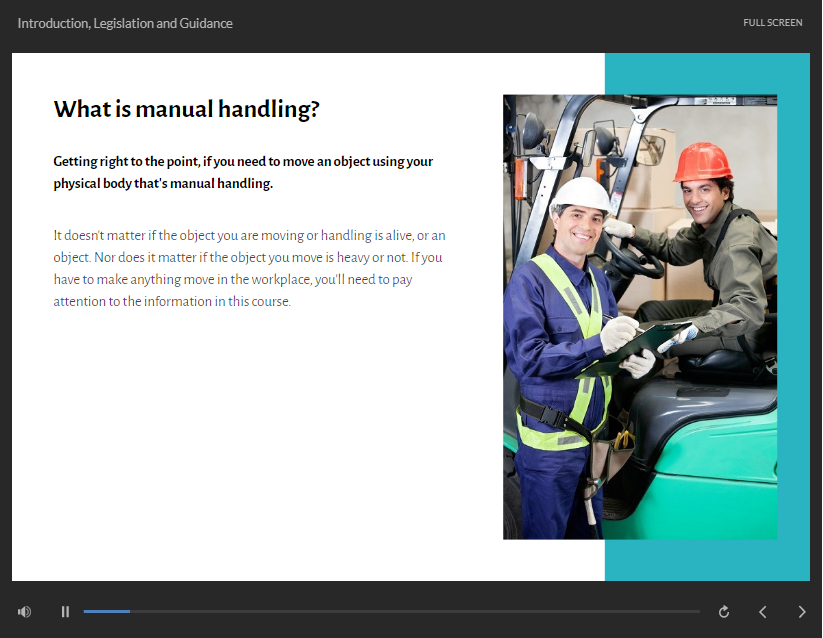Click the blue slide progress bar
This screenshot has width=823, height=638.
coord(392,612)
